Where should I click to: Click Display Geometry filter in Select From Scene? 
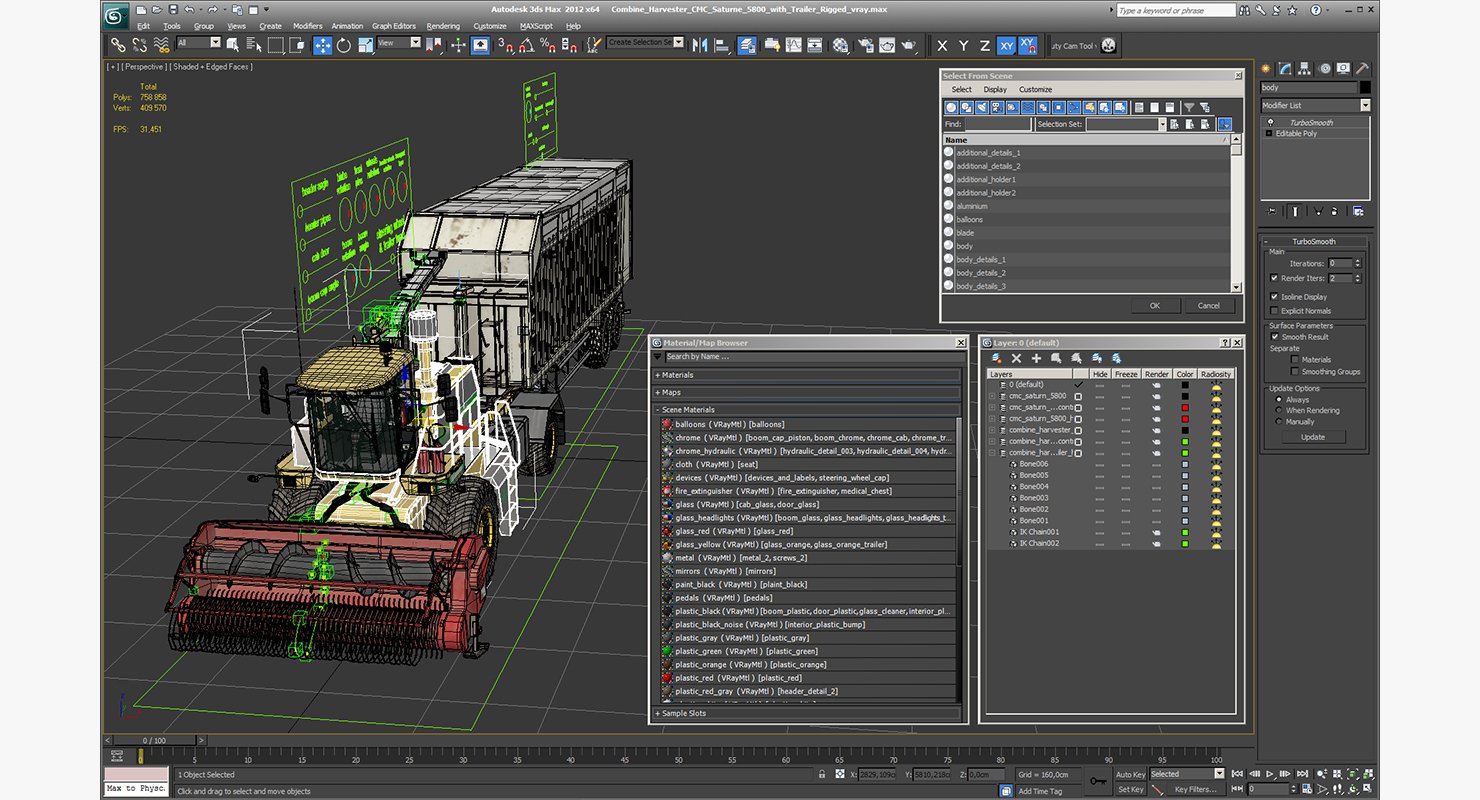(951, 107)
